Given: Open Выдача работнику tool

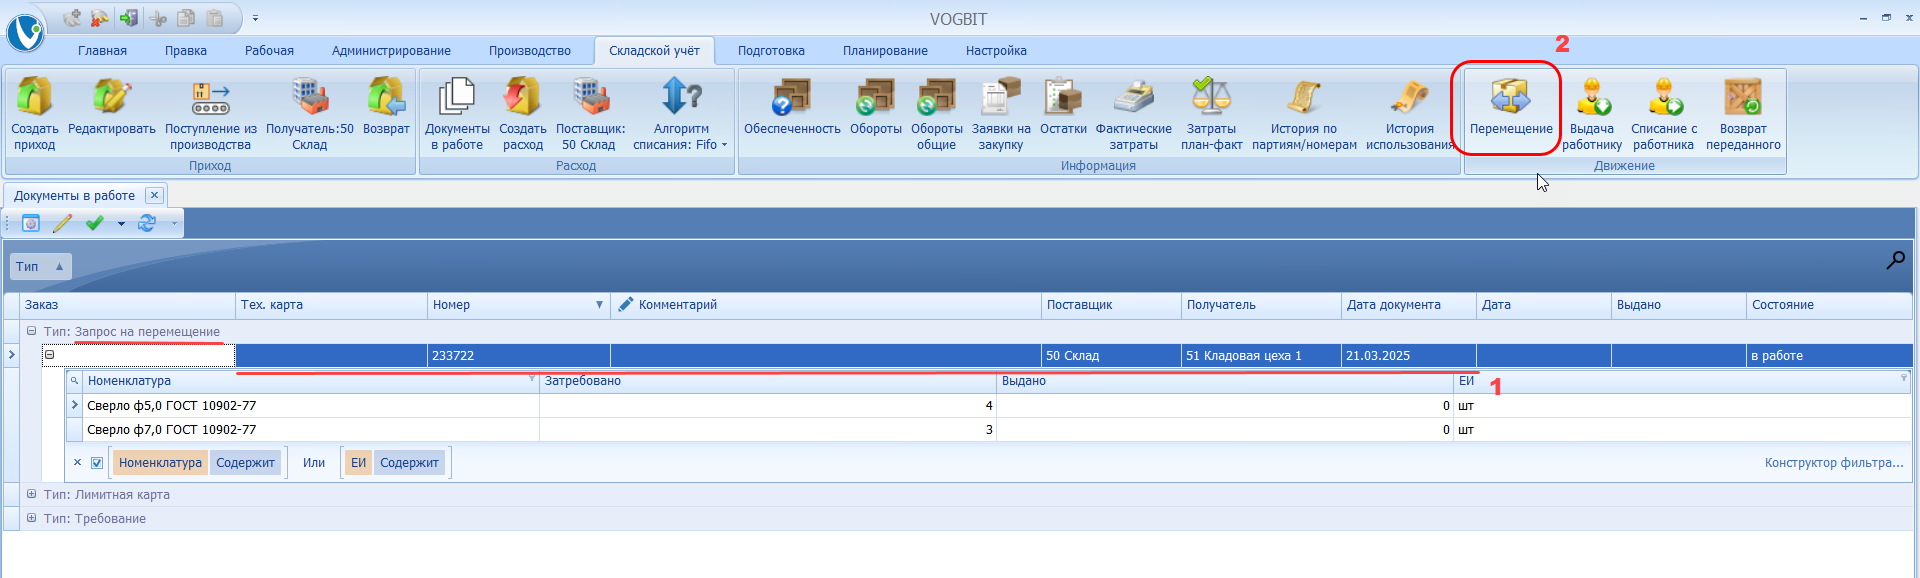Looking at the screenshot, I should pyautogui.click(x=1592, y=98).
